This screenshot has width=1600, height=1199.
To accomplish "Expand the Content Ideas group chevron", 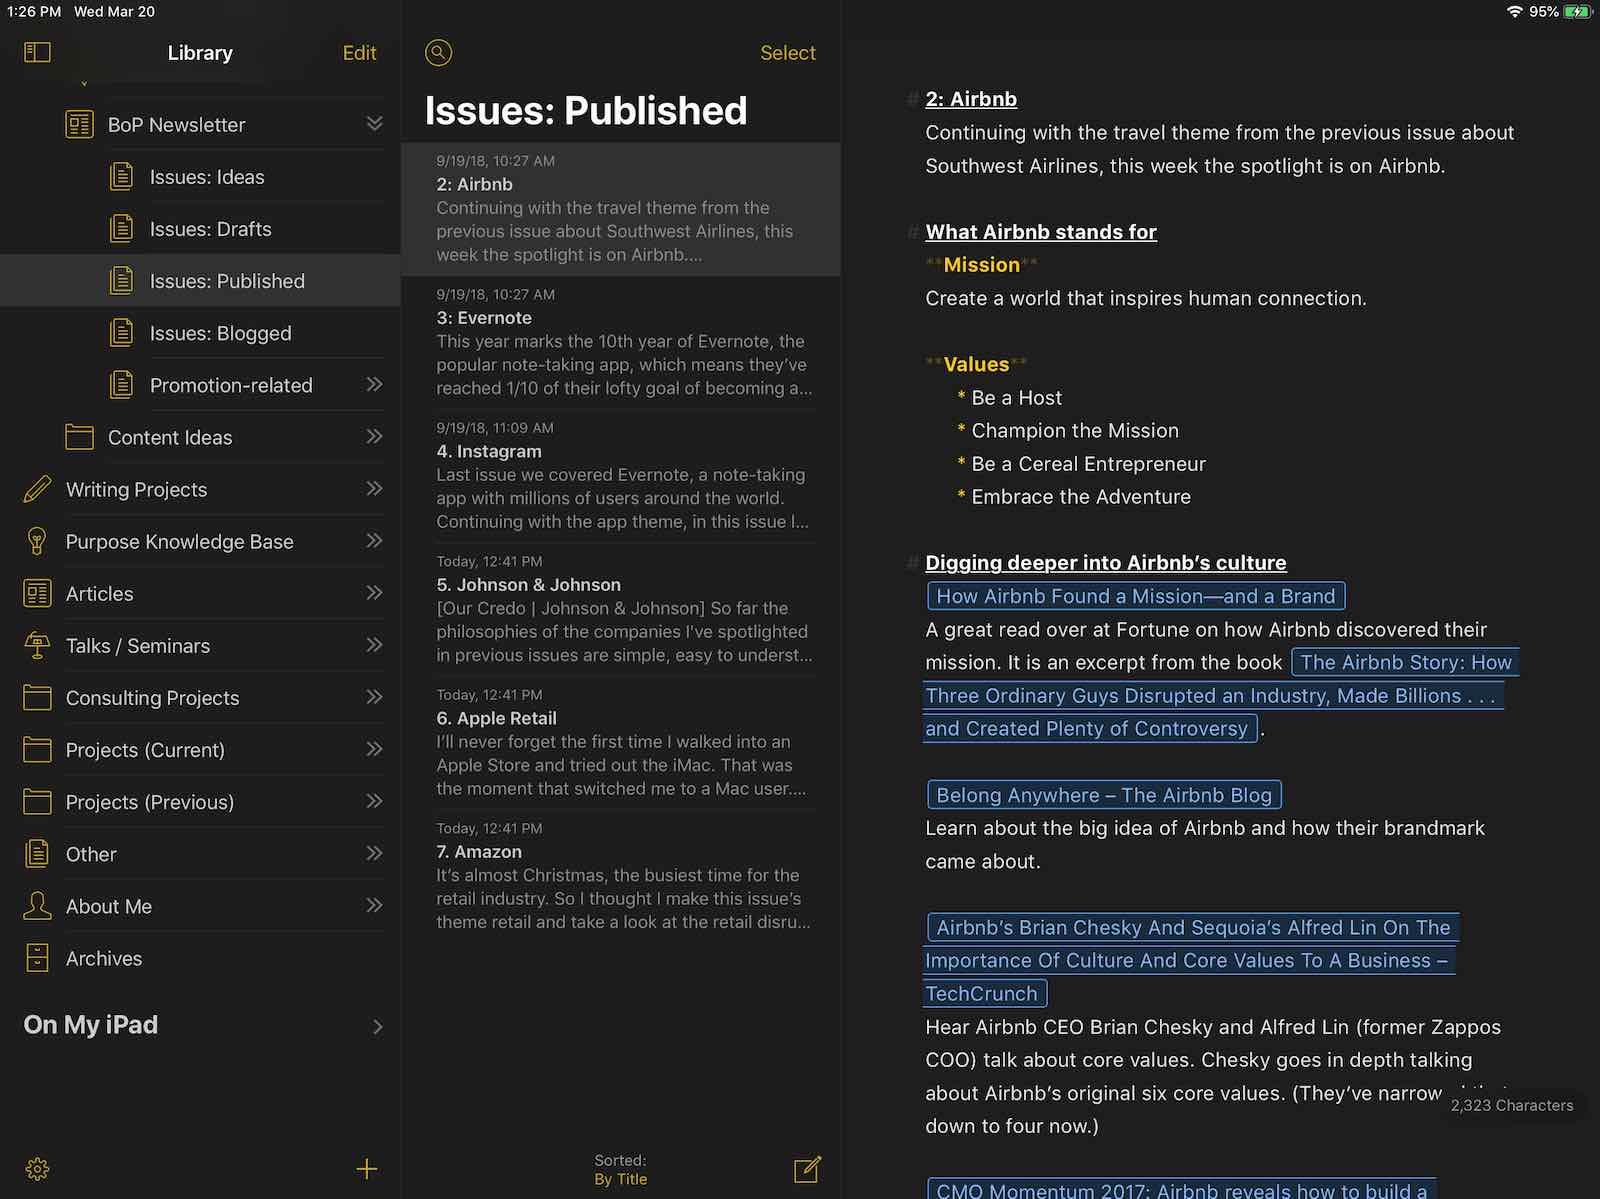I will click(x=375, y=436).
